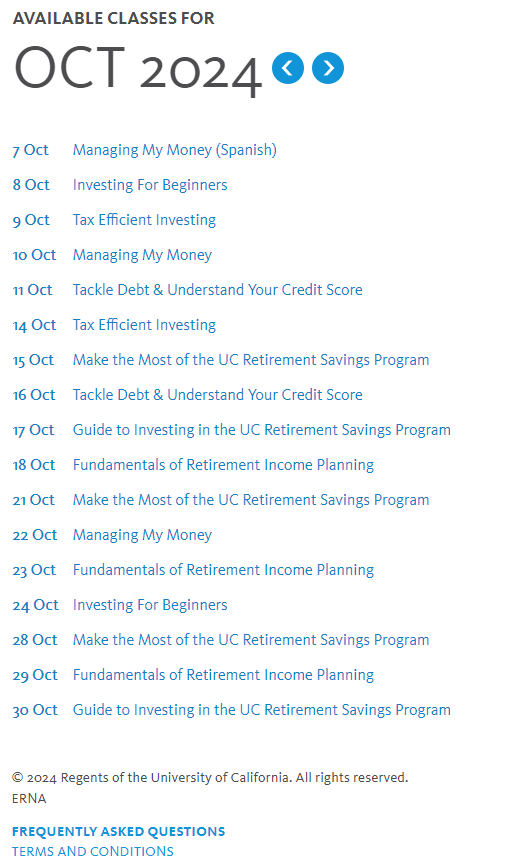Image resolution: width=526 pixels, height=865 pixels.
Task: View Terms and Conditions
Action: [93, 851]
